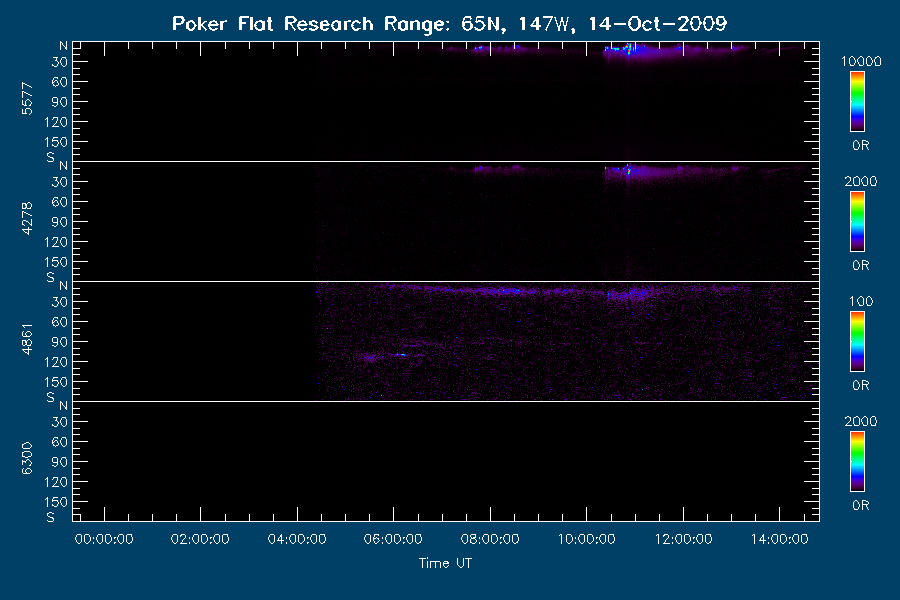
Task: Click the 04:00:00 time label
Action: click(297, 539)
